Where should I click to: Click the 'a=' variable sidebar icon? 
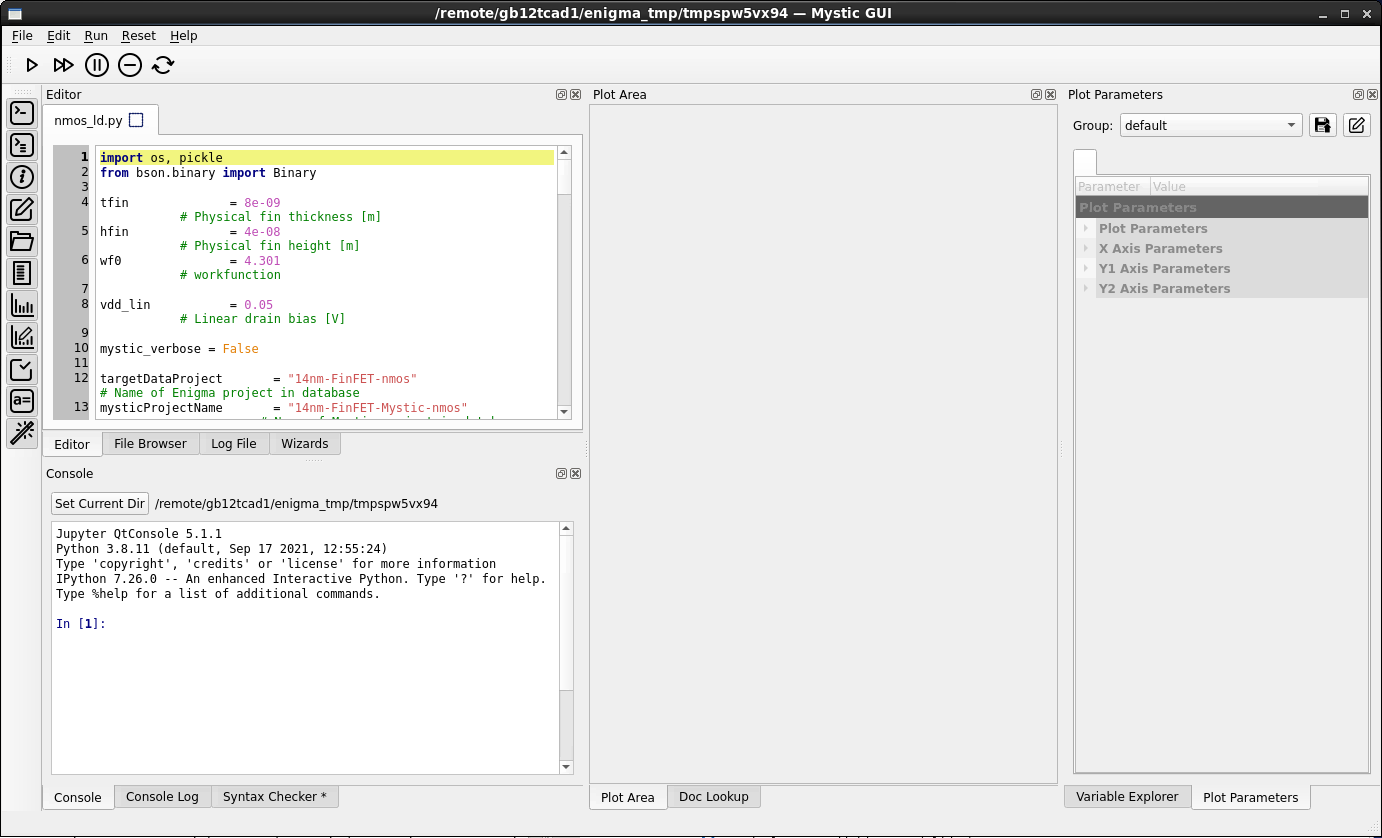(22, 401)
